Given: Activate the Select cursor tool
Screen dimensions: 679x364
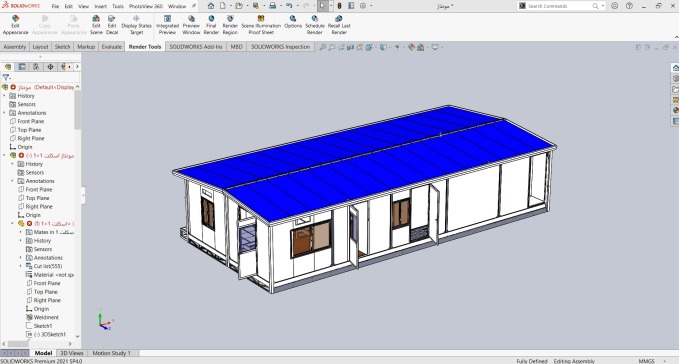Looking at the screenshot, I should pos(323,6).
